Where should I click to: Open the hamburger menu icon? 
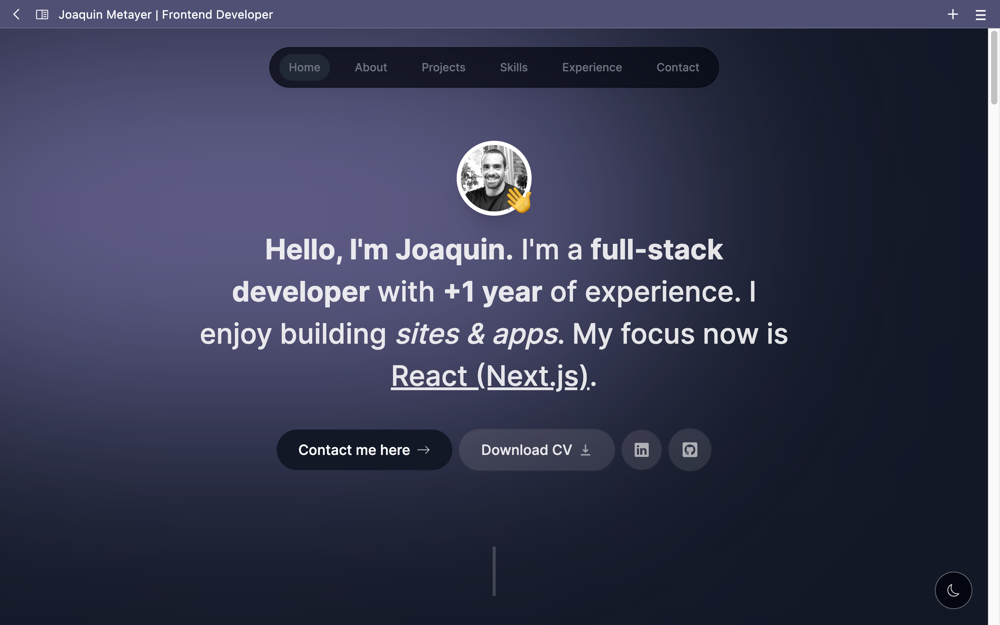[x=981, y=15]
